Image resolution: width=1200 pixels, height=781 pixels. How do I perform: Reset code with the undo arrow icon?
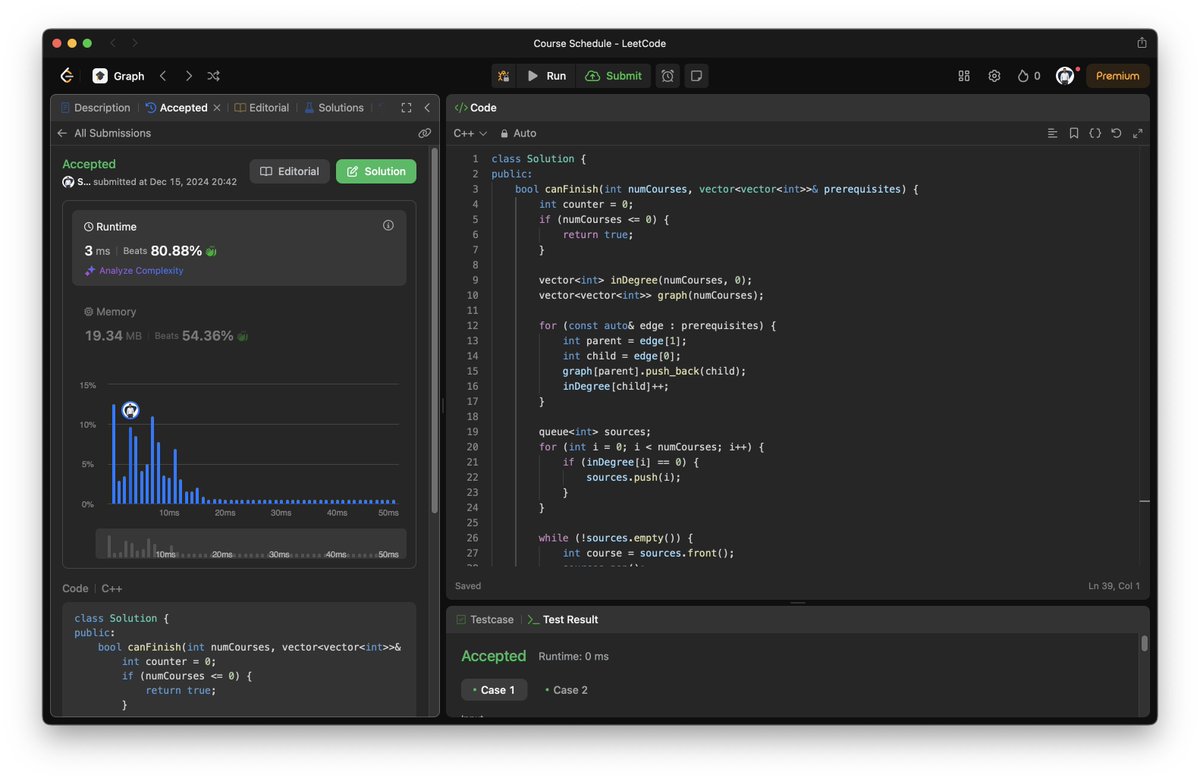(x=1116, y=133)
